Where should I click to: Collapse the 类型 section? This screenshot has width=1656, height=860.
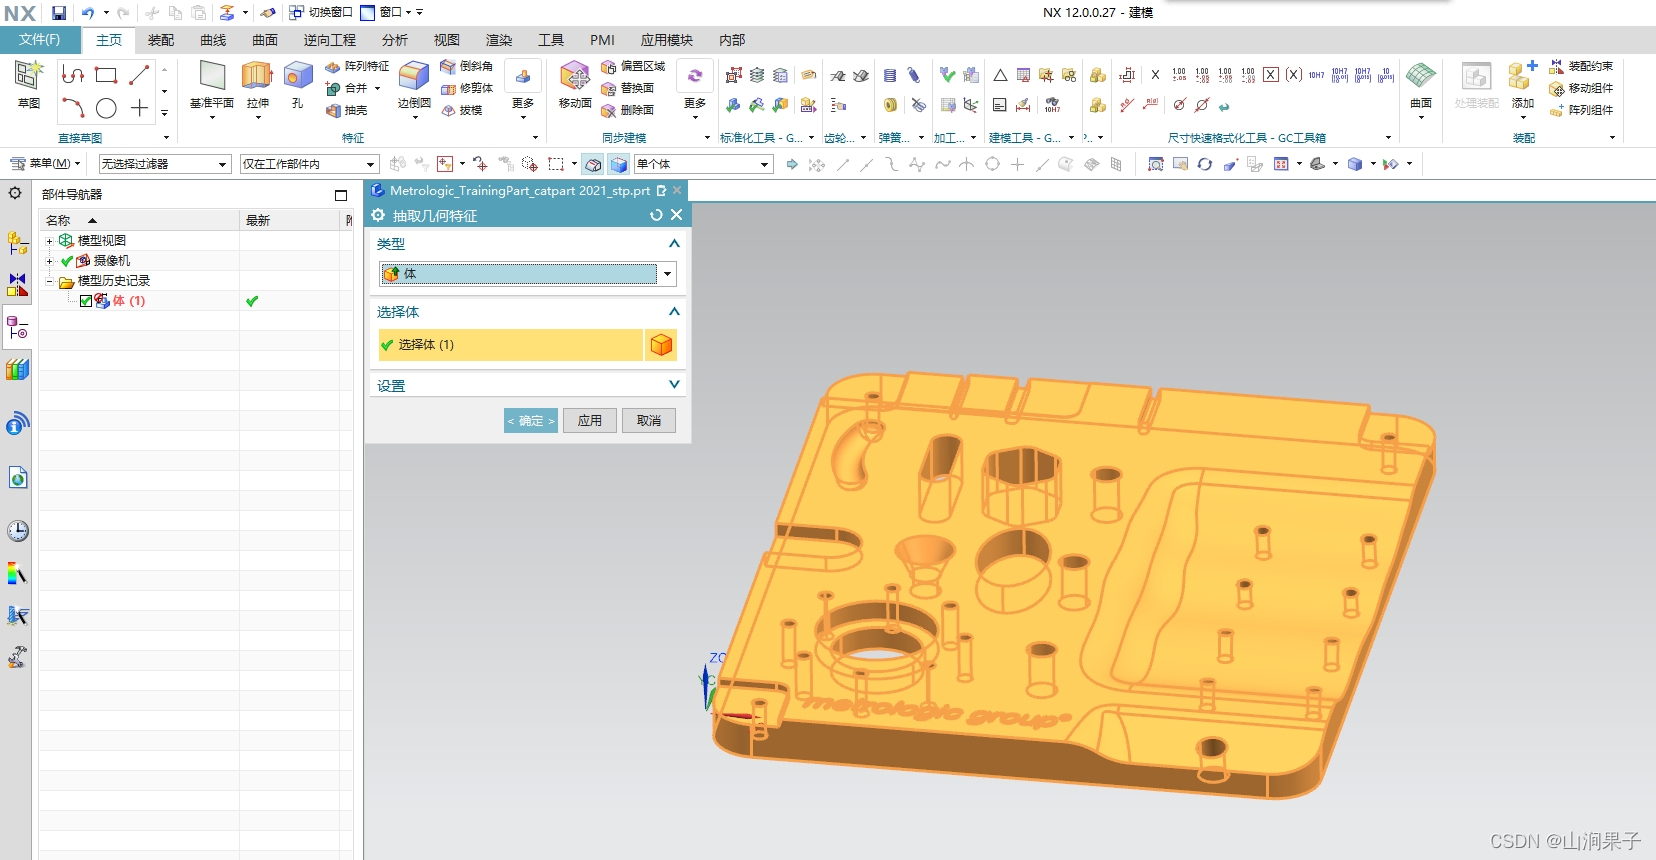674,243
